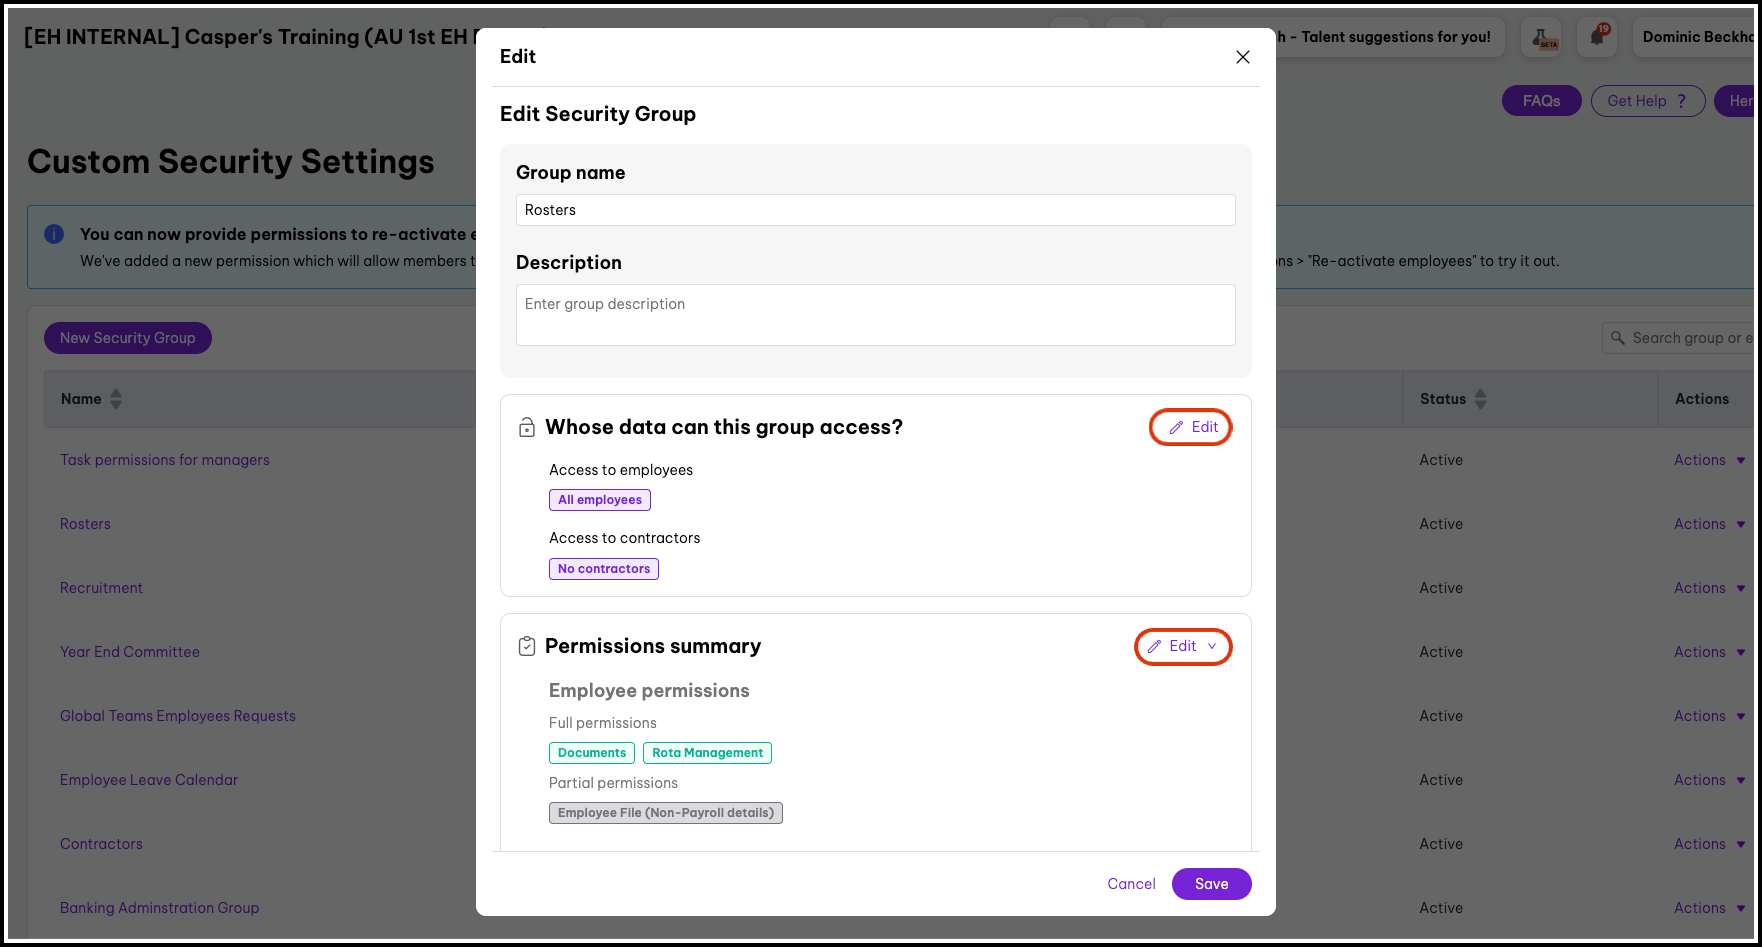Click the Group name input field
This screenshot has width=1762, height=947.
tap(875, 210)
